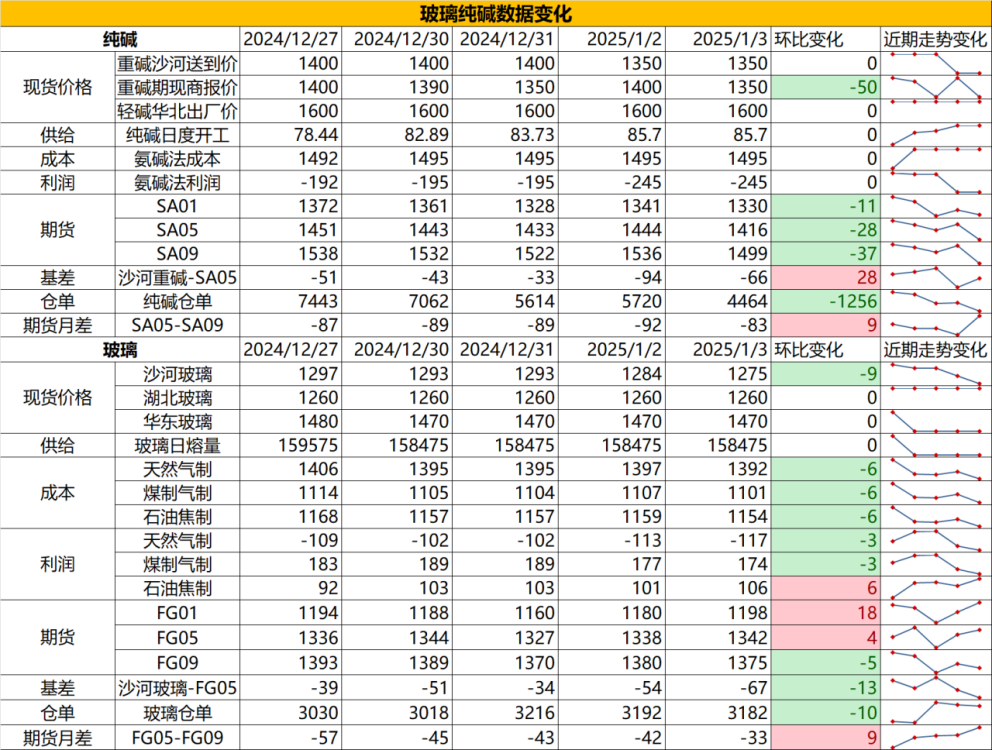Click the 重碱期现商报价 row label
The image size is (992, 750).
(x=177, y=87)
